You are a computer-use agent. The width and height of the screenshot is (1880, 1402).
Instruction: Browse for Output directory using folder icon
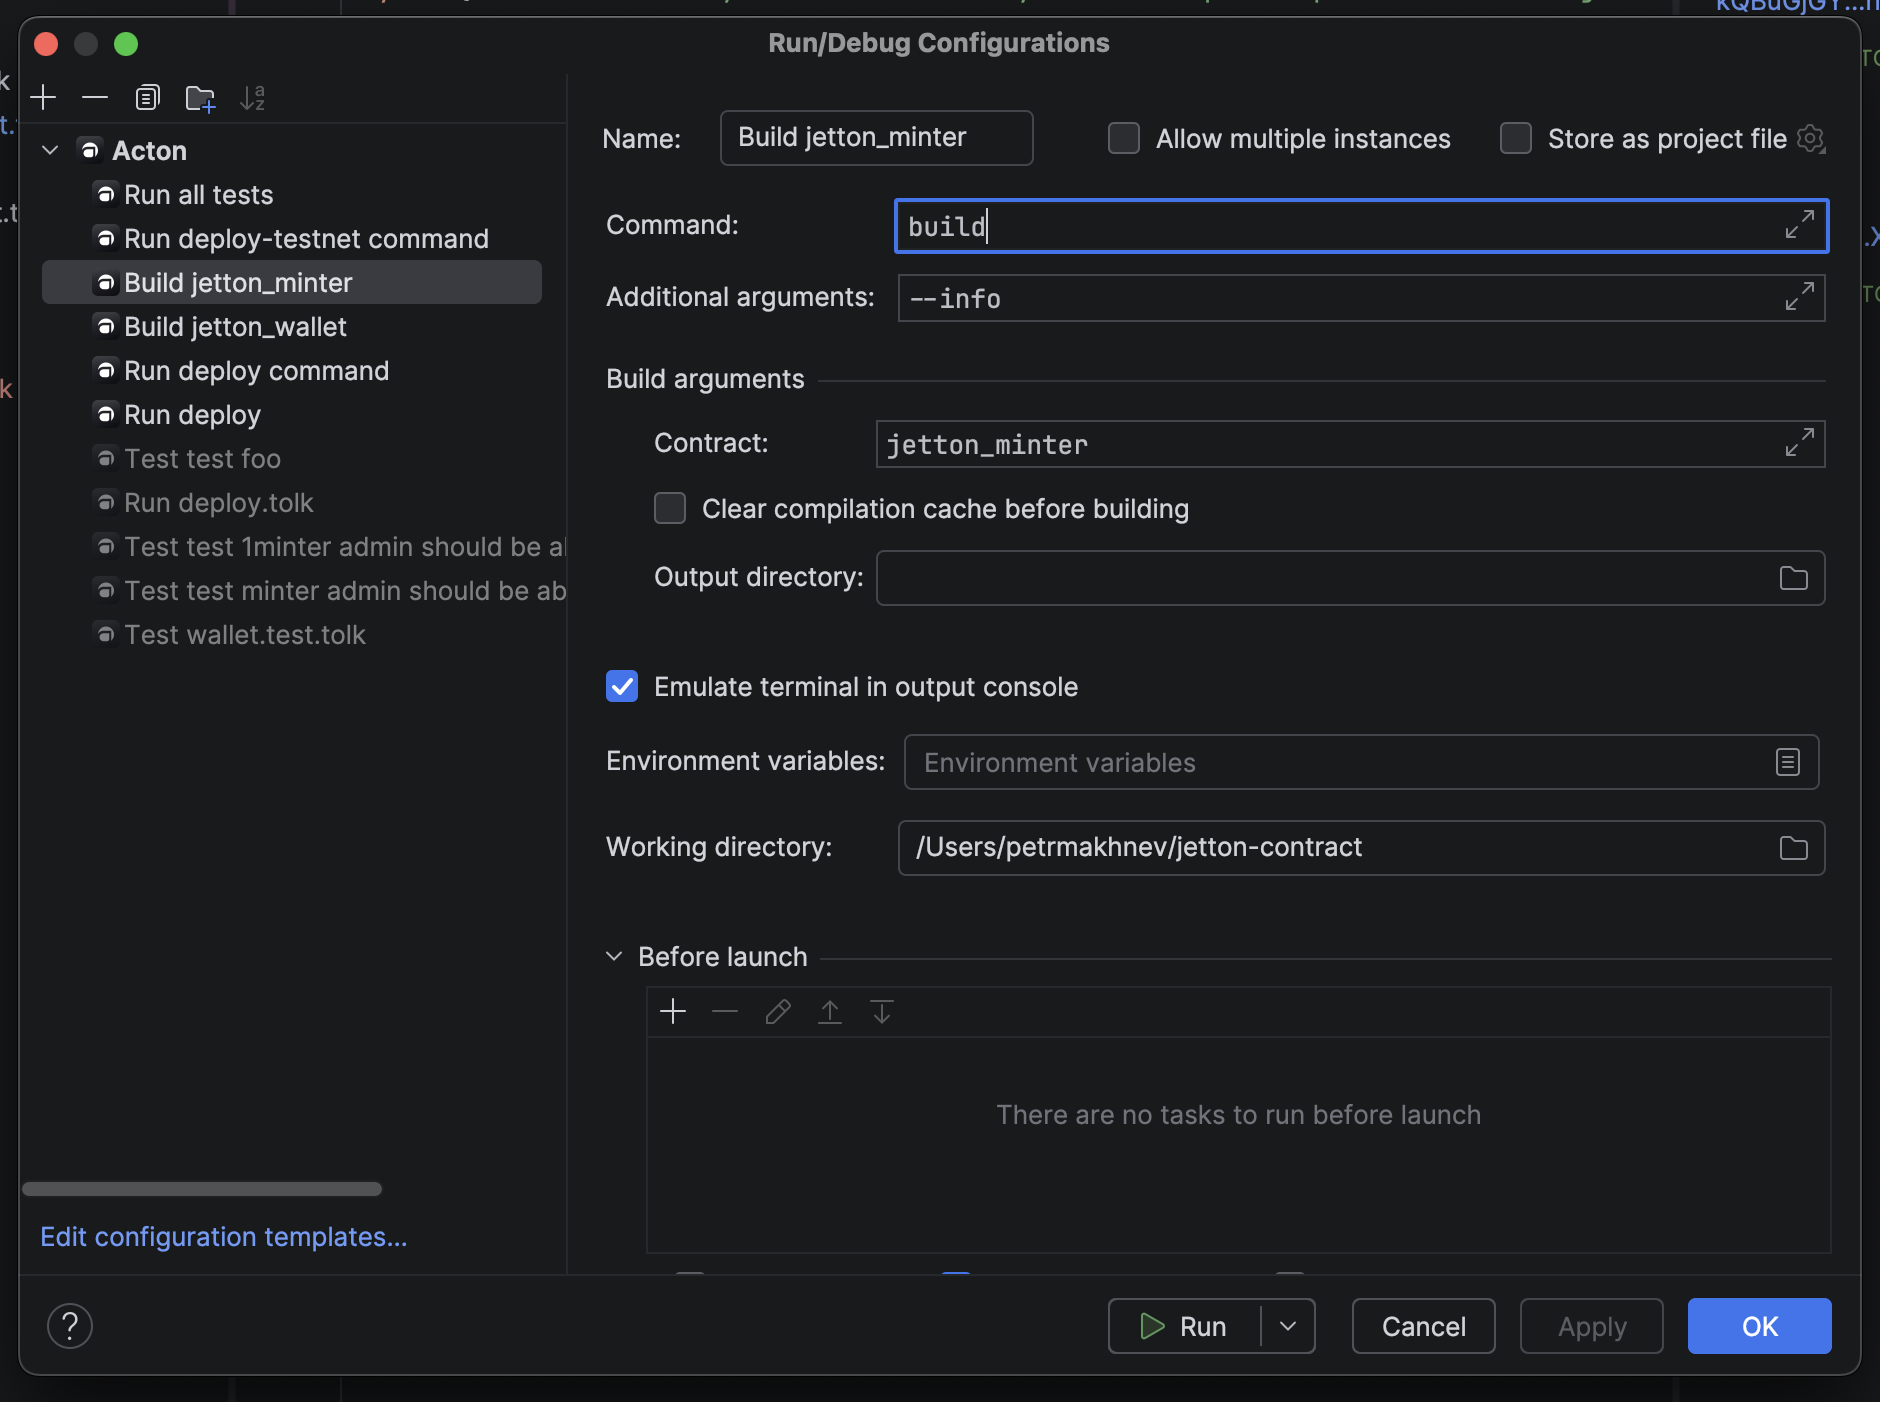(1793, 578)
